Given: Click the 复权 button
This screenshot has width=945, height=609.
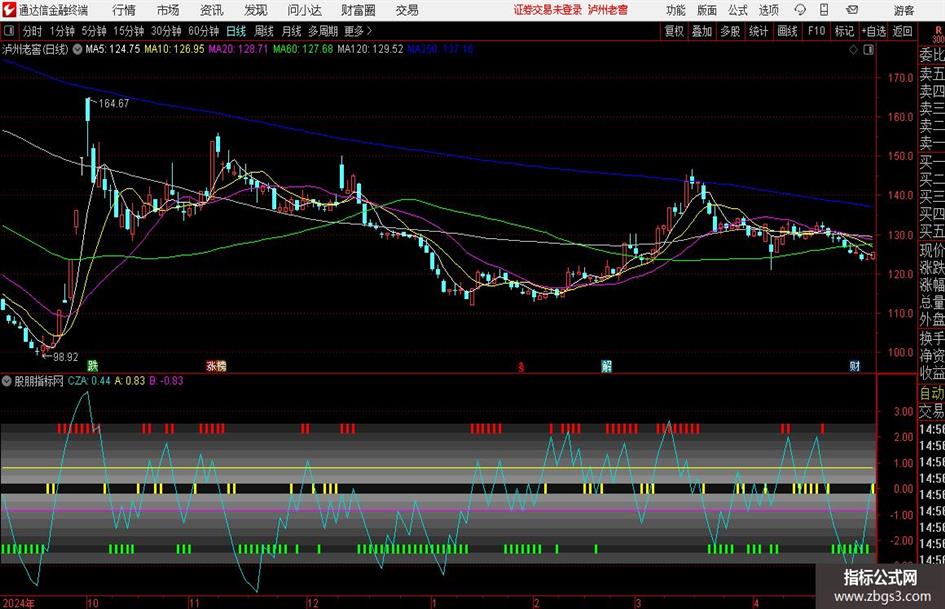Looking at the screenshot, I should (674, 31).
